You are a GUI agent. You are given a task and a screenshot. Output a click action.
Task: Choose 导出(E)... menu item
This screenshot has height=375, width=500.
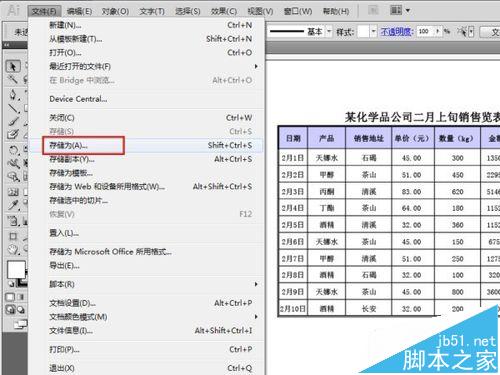(x=147, y=266)
